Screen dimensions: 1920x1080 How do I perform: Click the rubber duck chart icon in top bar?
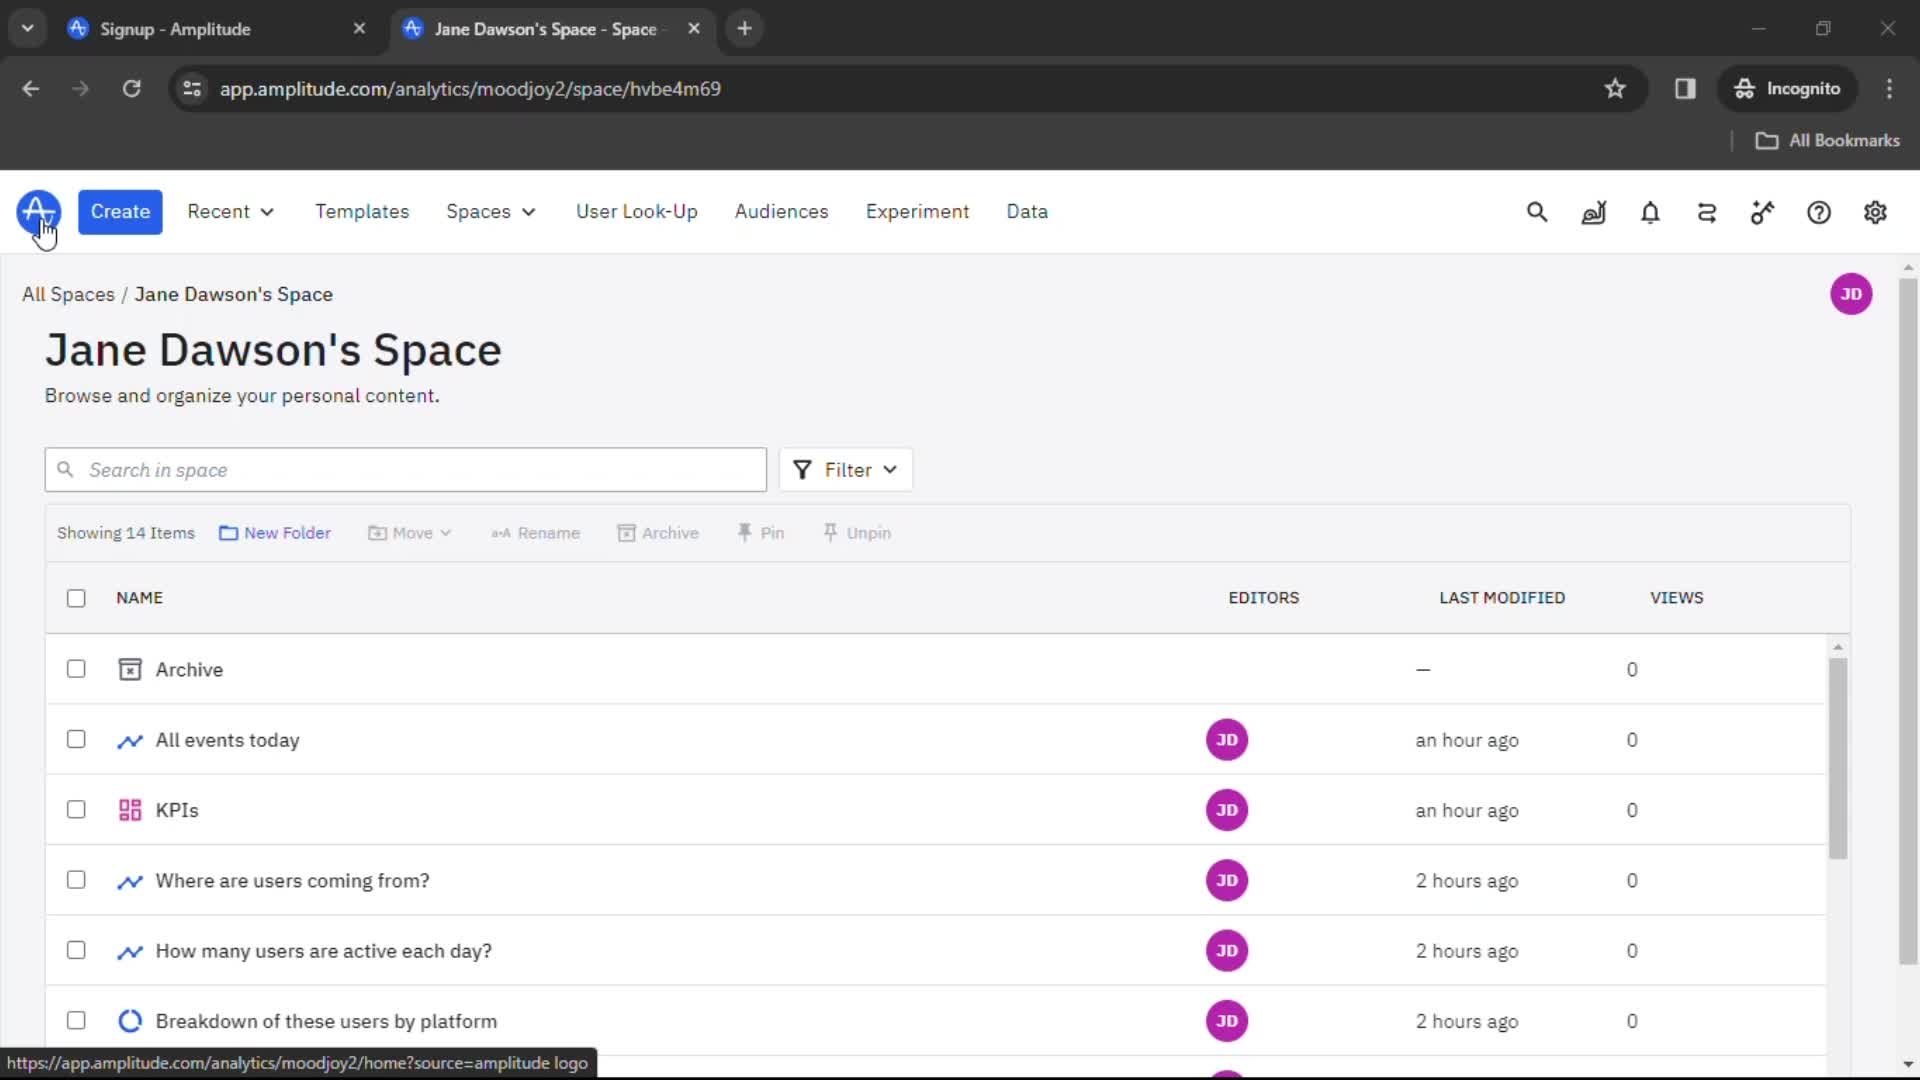[x=1594, y=212]
